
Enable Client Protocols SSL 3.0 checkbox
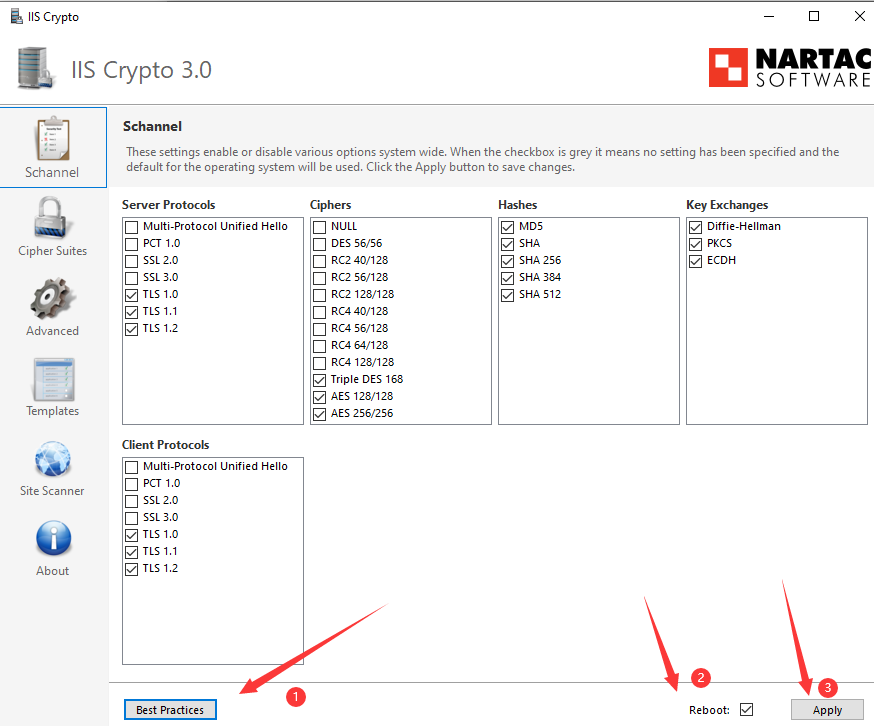pyautogui.click(x=132, y=518)
